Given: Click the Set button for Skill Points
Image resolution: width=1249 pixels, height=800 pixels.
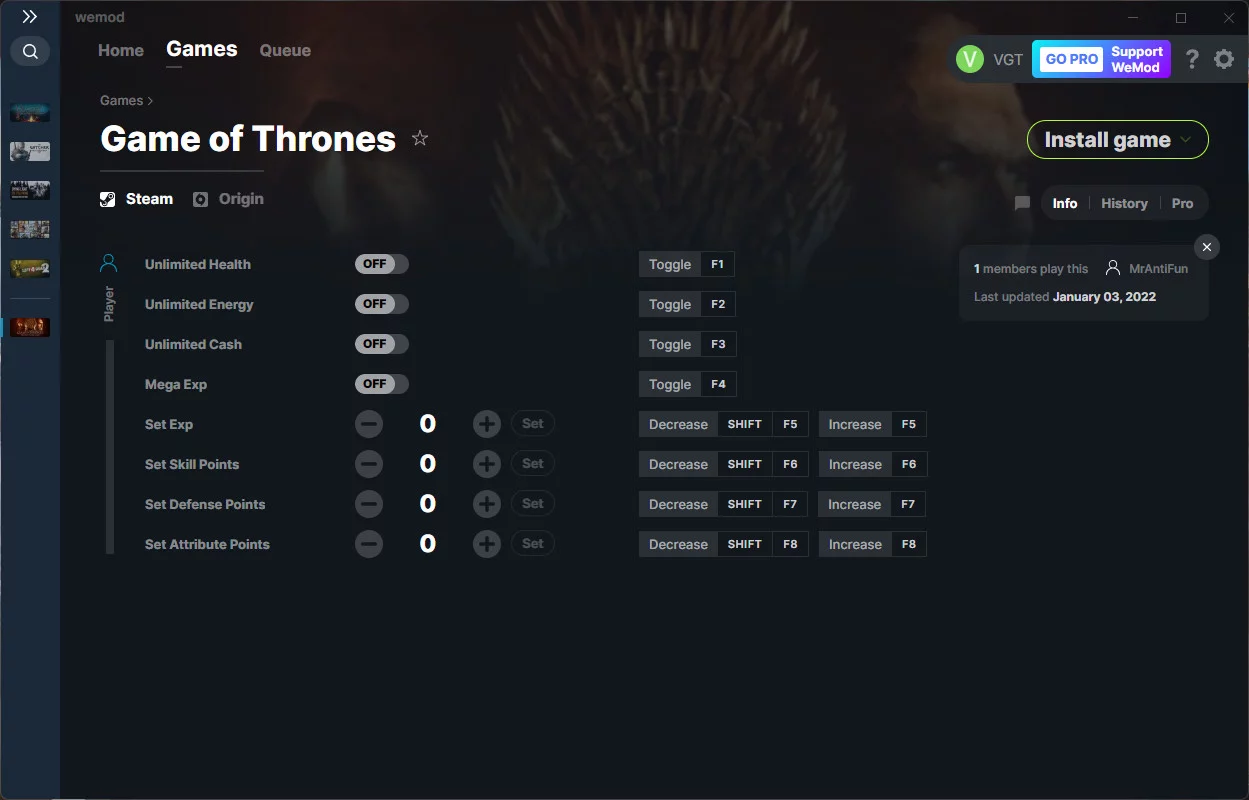Looking at the screenshot, I should tap(533, 464).
